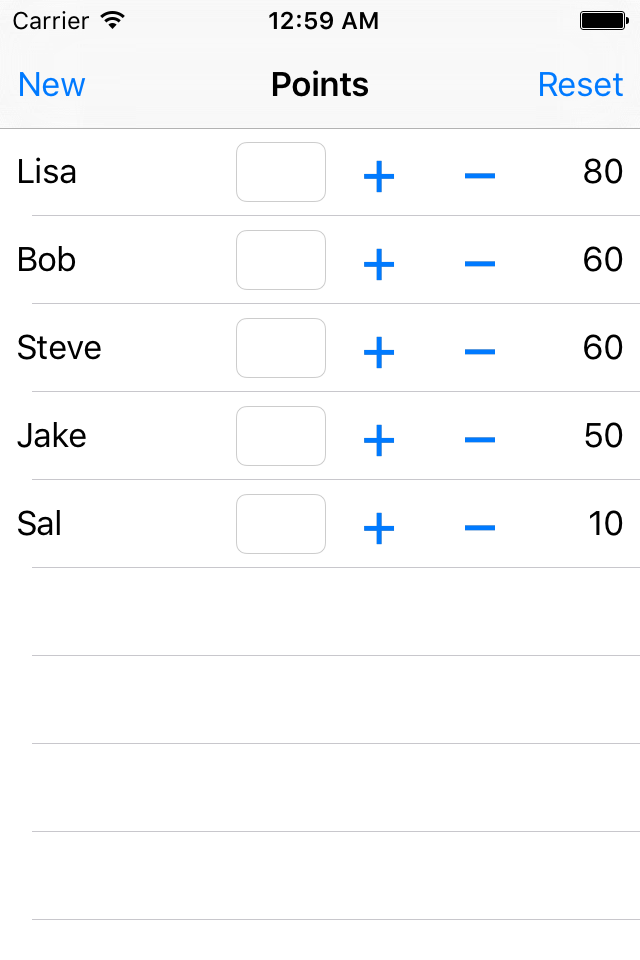Click the points text field beside Sal
This screenshot has height=960, width=640.
tap(280, 524)
